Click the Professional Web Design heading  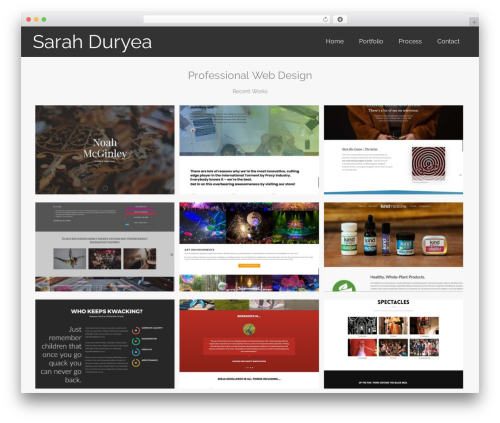tap(250, 75)
